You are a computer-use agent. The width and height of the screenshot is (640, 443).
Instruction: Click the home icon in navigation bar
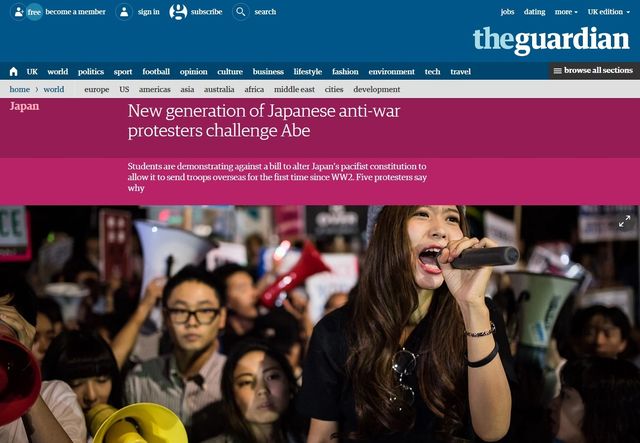pyautogui.click(x=13, y=72)
